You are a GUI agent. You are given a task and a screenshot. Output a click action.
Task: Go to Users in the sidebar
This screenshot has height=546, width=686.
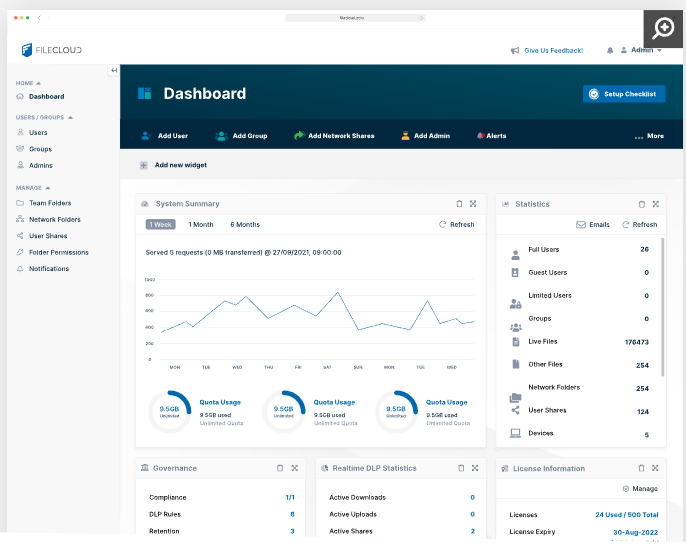coord(38,132)
